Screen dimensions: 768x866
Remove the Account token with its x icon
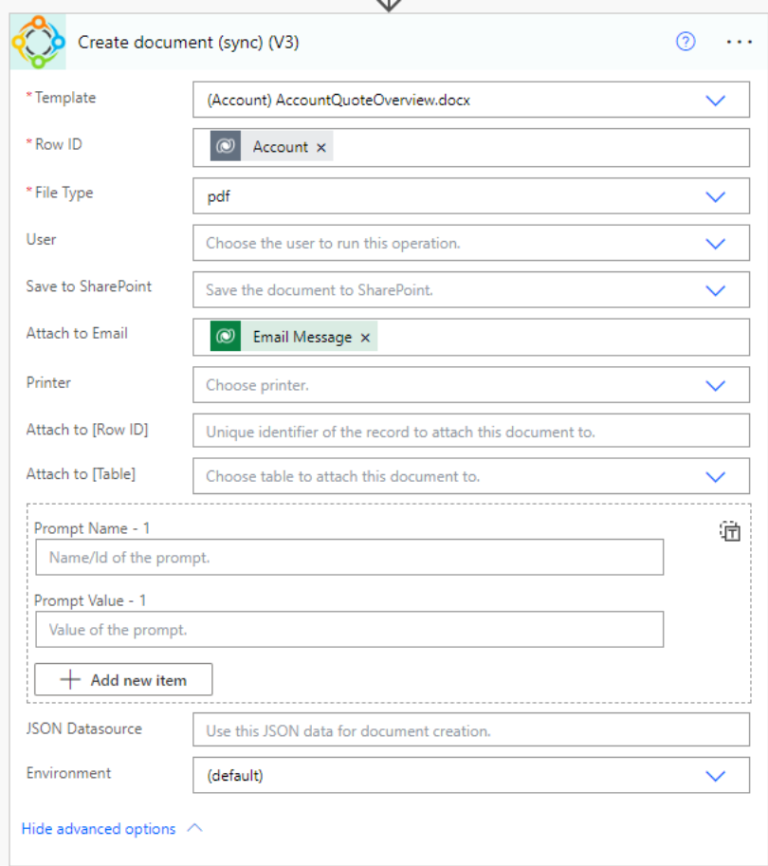(320, 147)
